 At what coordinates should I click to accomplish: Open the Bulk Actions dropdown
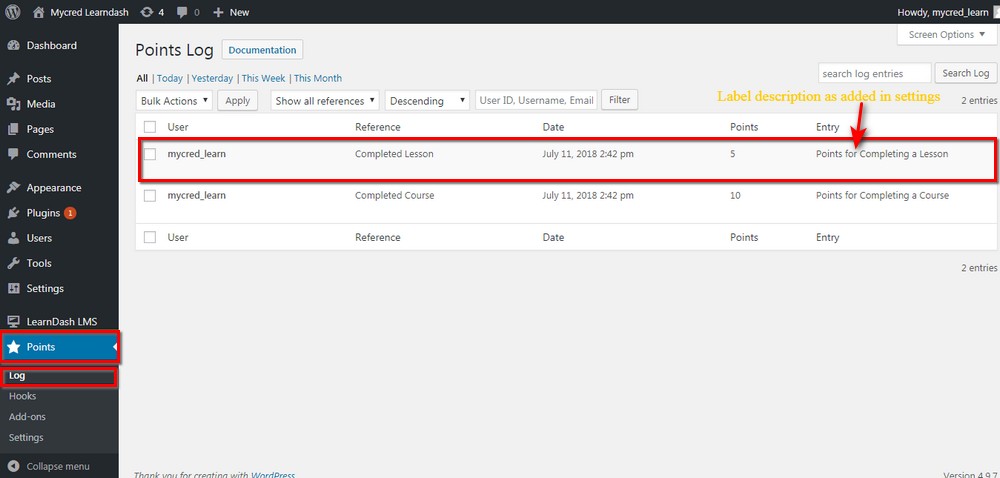click(174, 101)
